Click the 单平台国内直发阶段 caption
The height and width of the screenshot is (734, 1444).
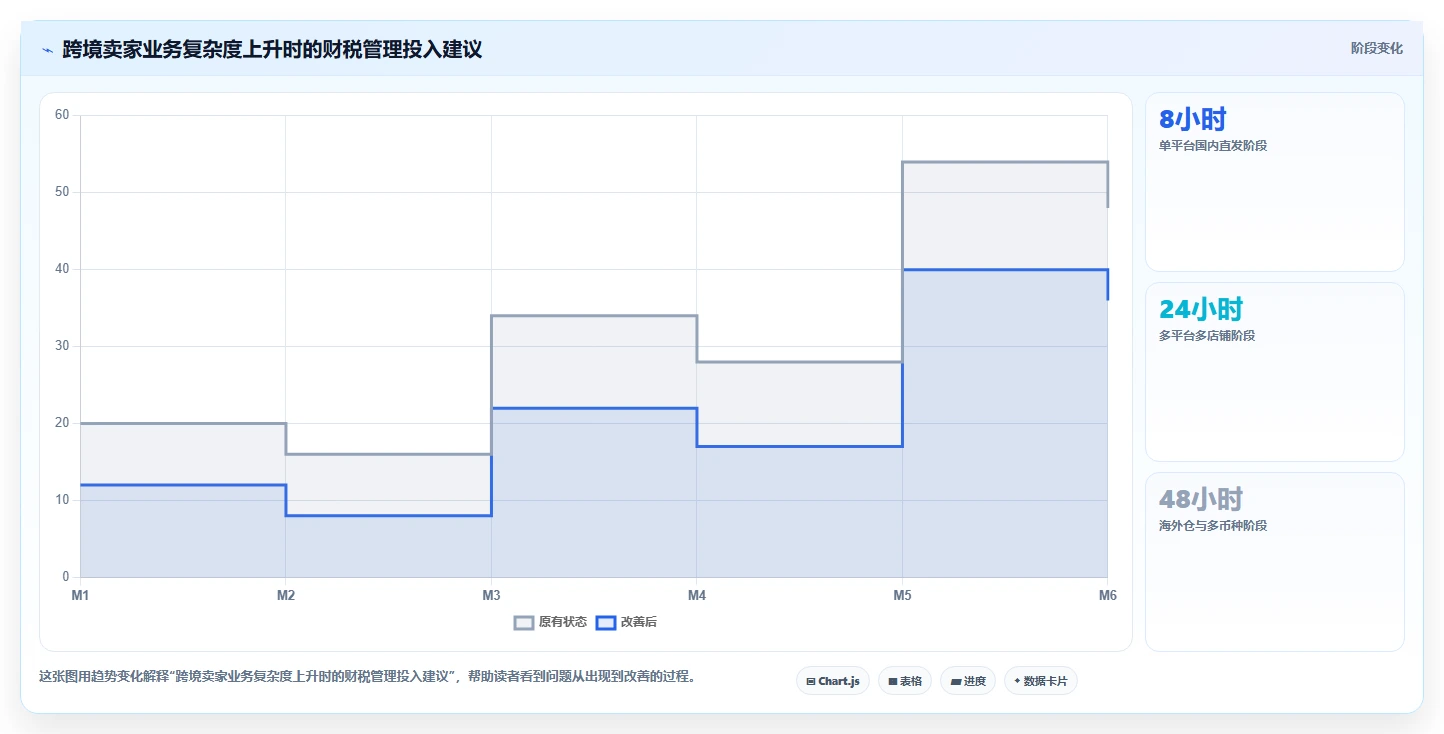[x=1213, y=145]
